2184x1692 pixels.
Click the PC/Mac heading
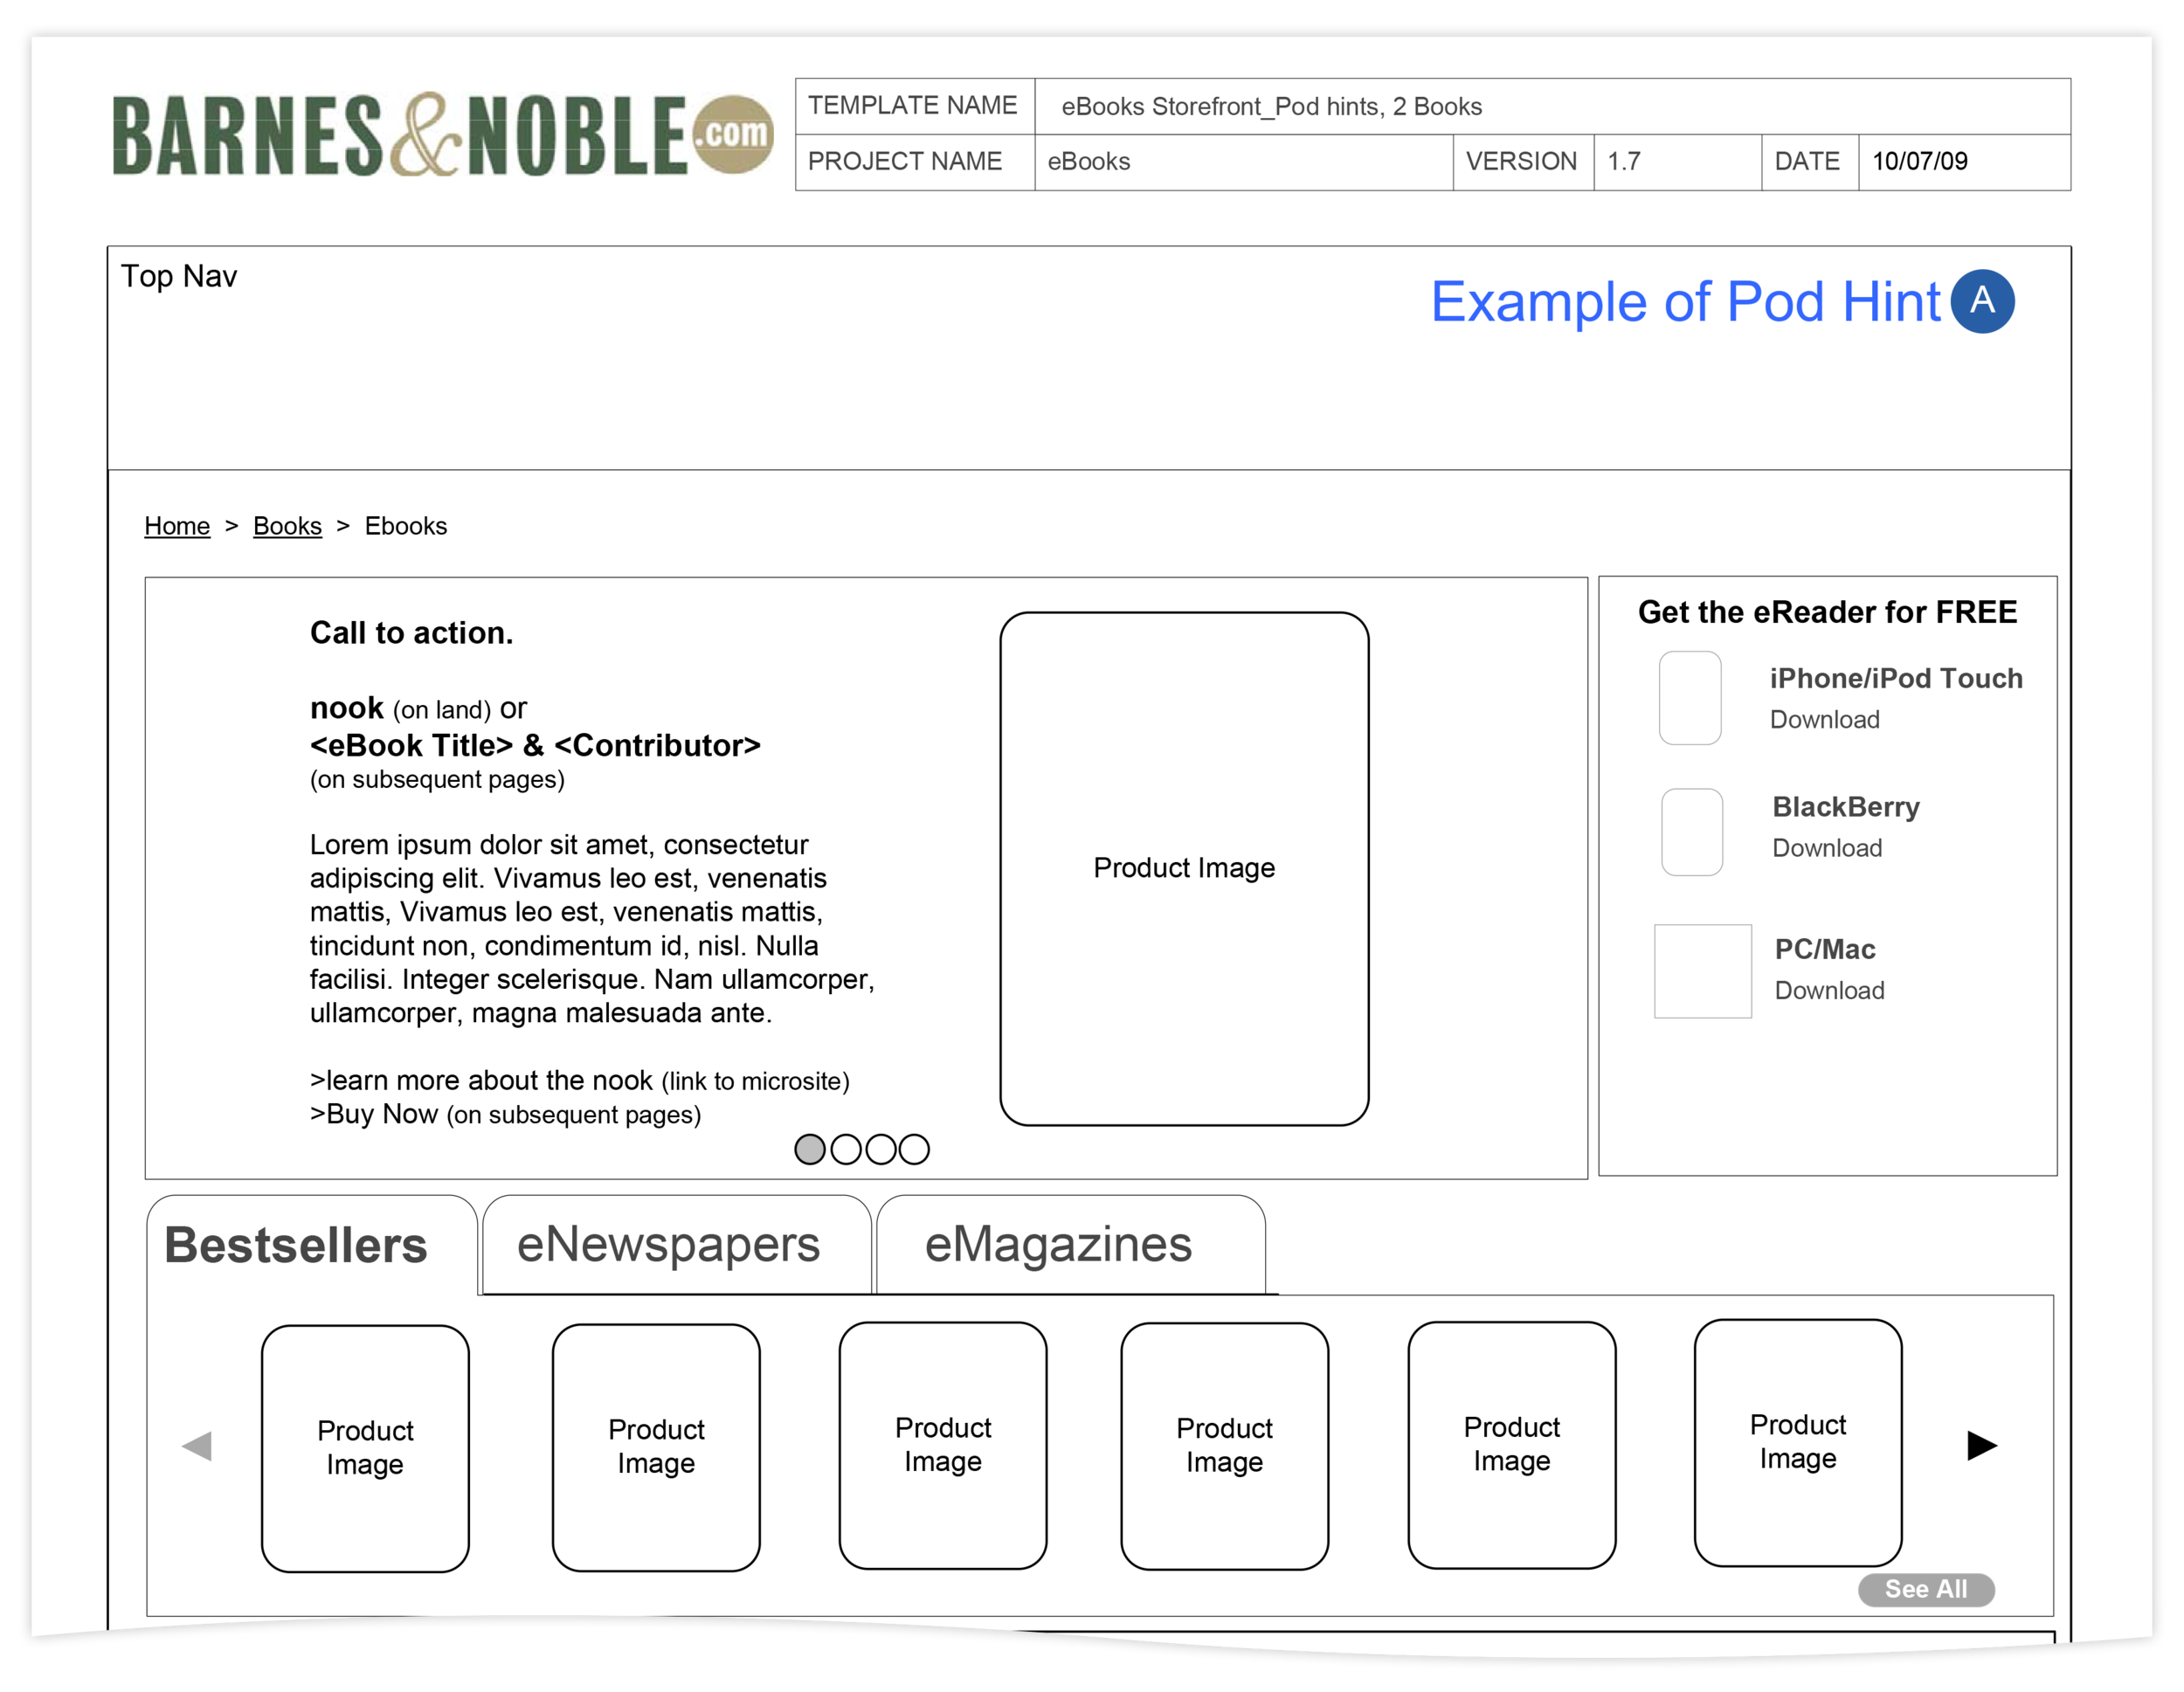tap(1825, 949)
